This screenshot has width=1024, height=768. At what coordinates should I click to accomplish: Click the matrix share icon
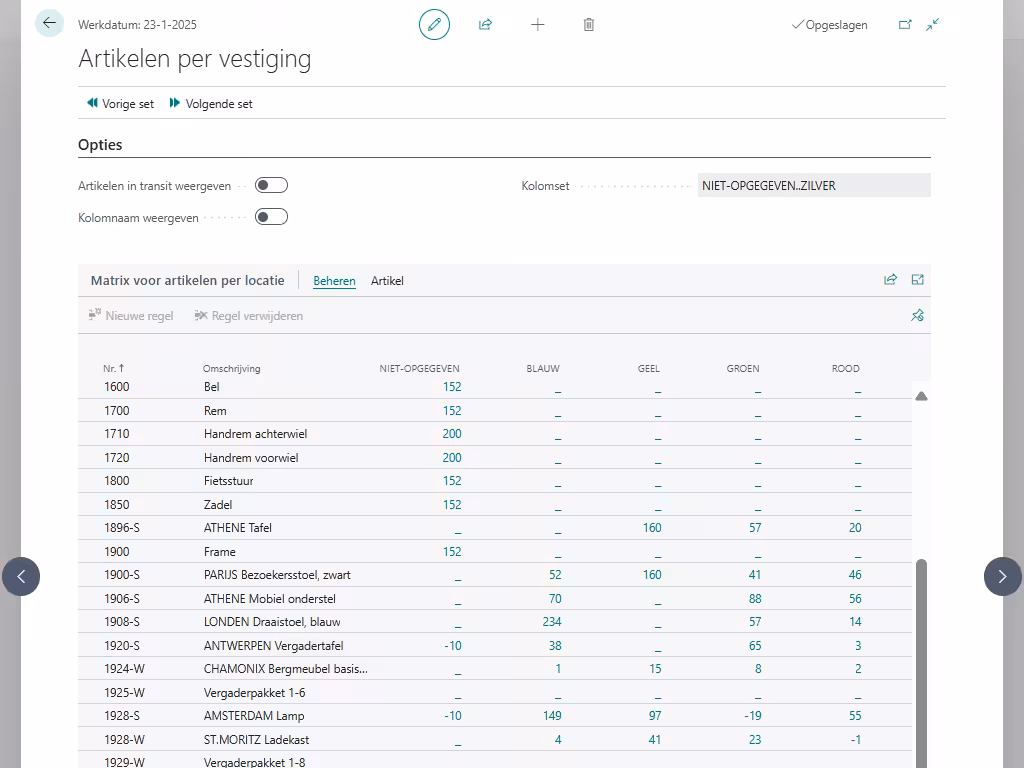pyautogui.click(x=890, y=280)
